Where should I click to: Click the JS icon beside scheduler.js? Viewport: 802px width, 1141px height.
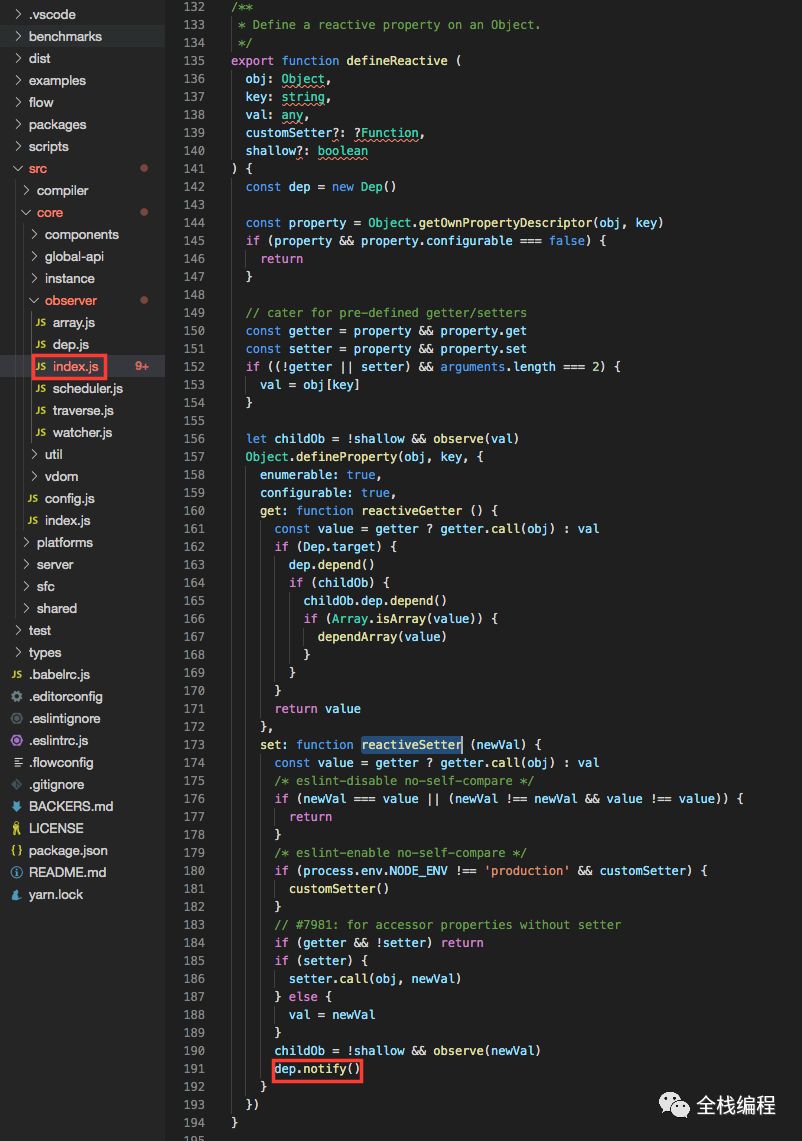(x=41, y=389)
